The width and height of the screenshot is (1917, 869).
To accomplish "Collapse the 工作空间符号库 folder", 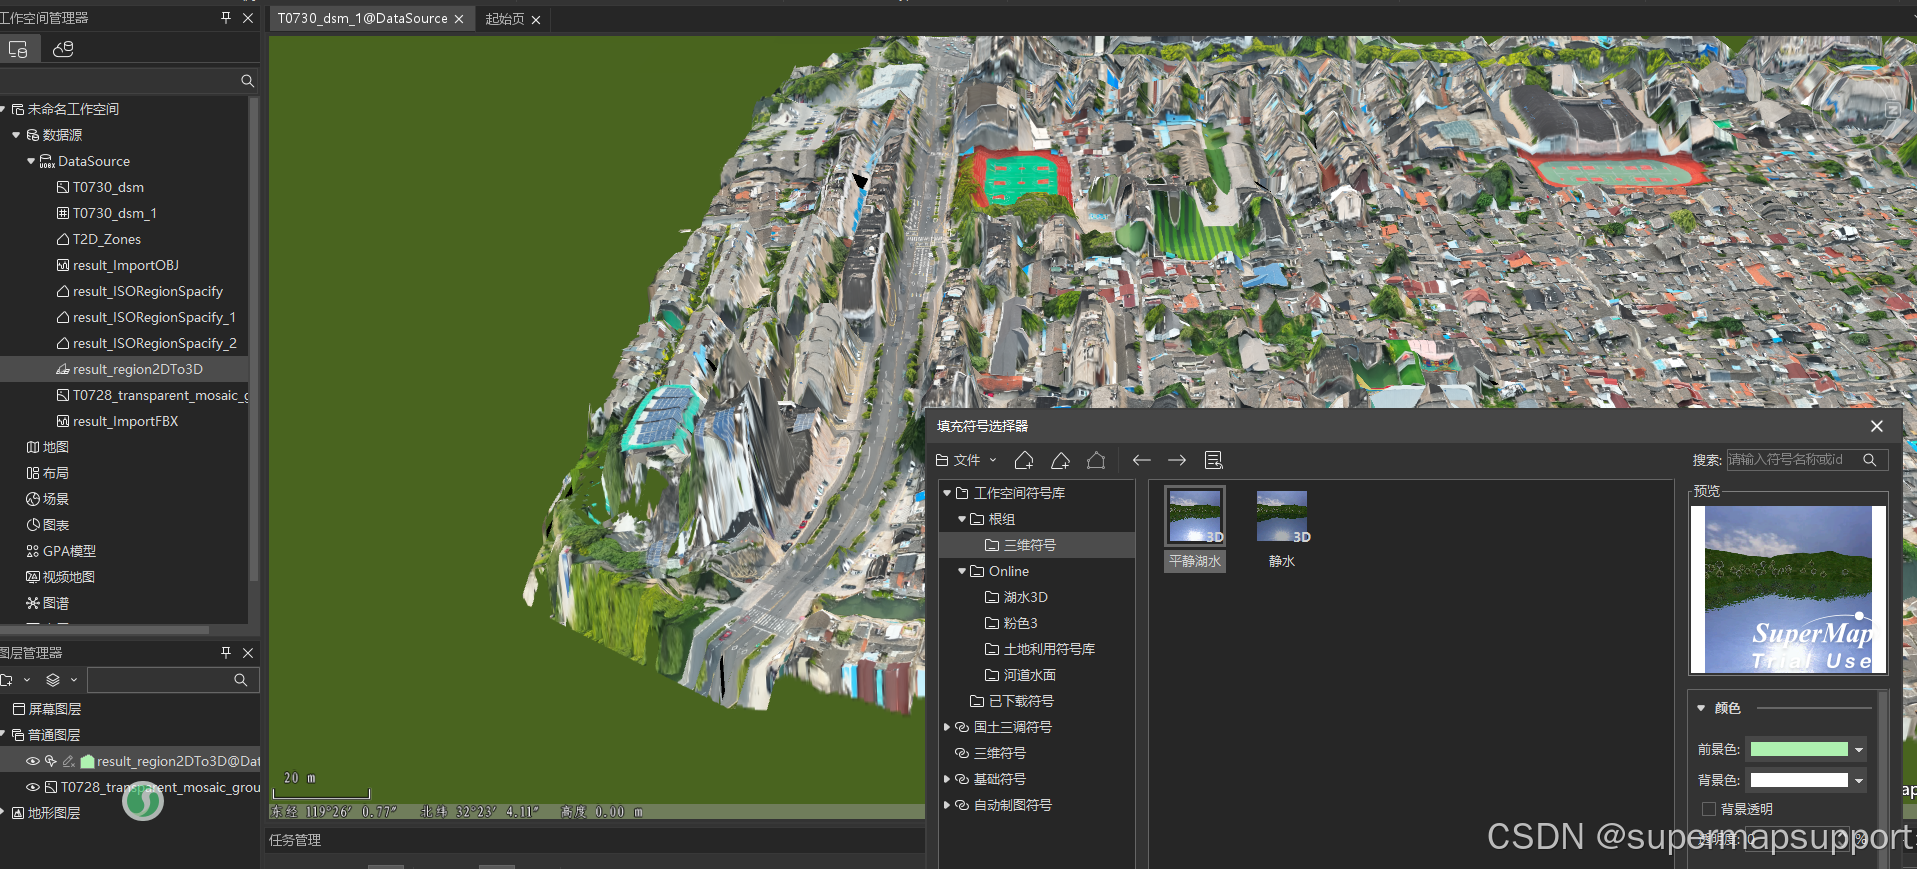I will 947,493.
